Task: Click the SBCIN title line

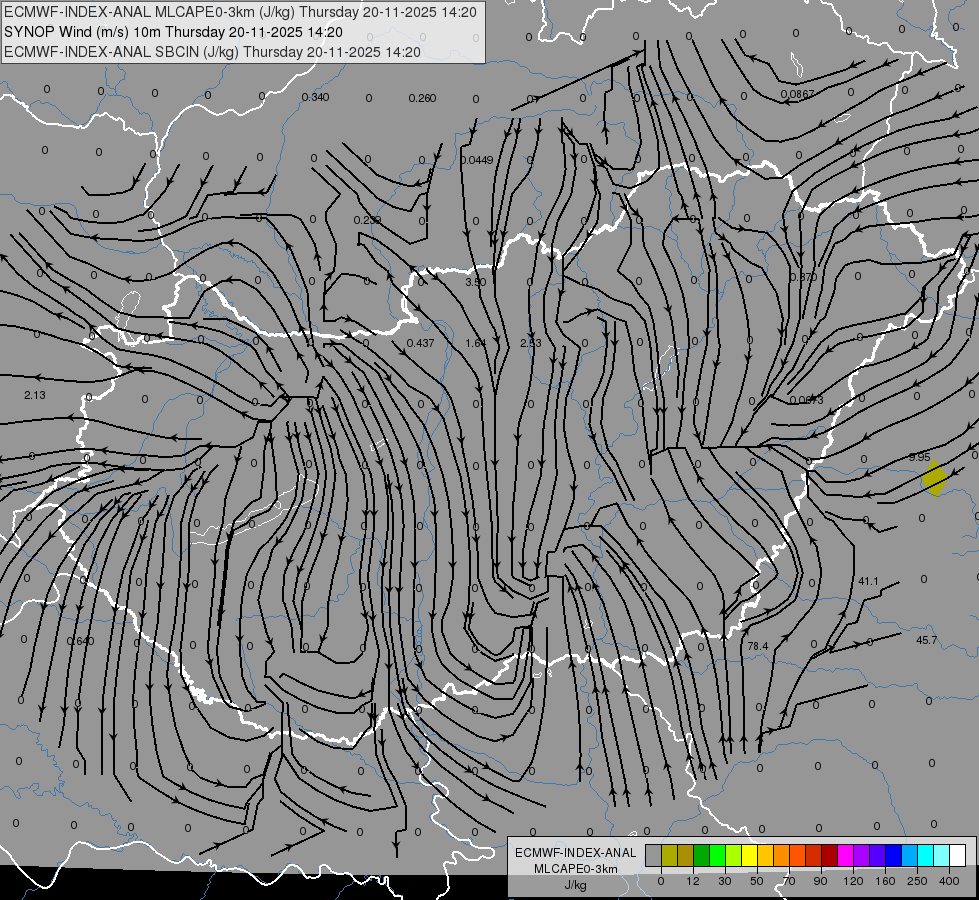Action: click(212, 52)
